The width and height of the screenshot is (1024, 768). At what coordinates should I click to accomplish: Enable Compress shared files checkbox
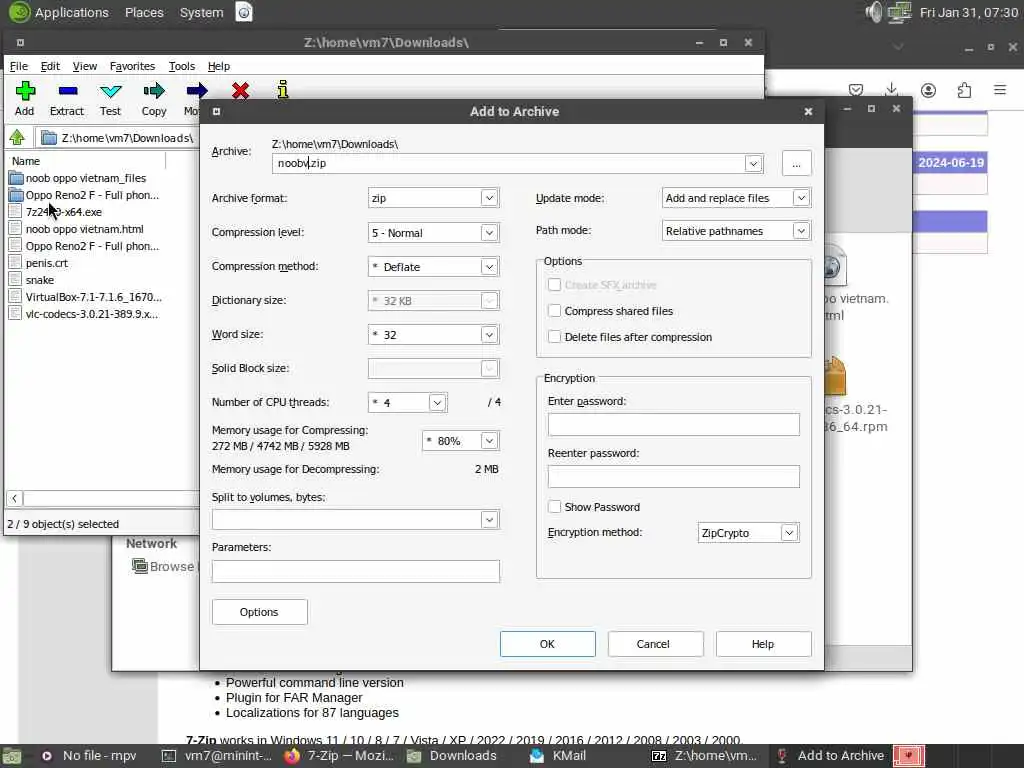pos(554,311)
